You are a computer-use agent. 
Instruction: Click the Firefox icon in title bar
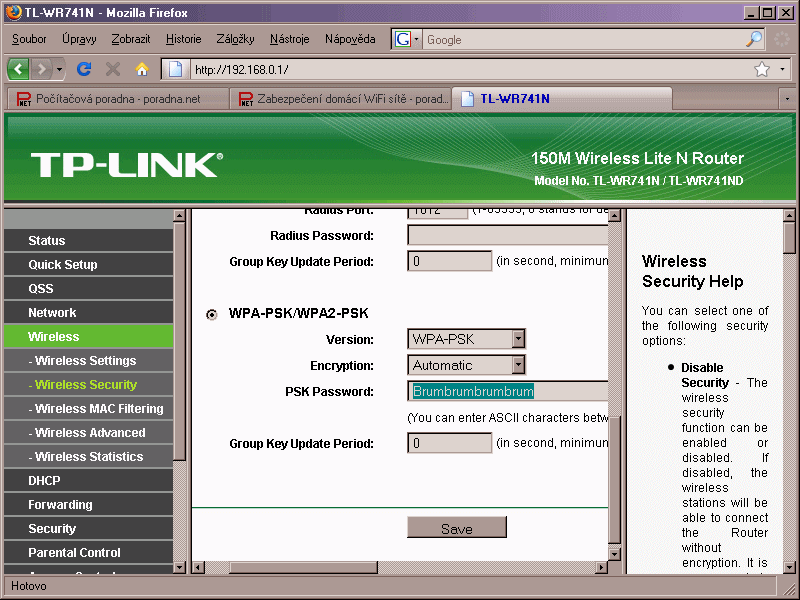(14, 12)
